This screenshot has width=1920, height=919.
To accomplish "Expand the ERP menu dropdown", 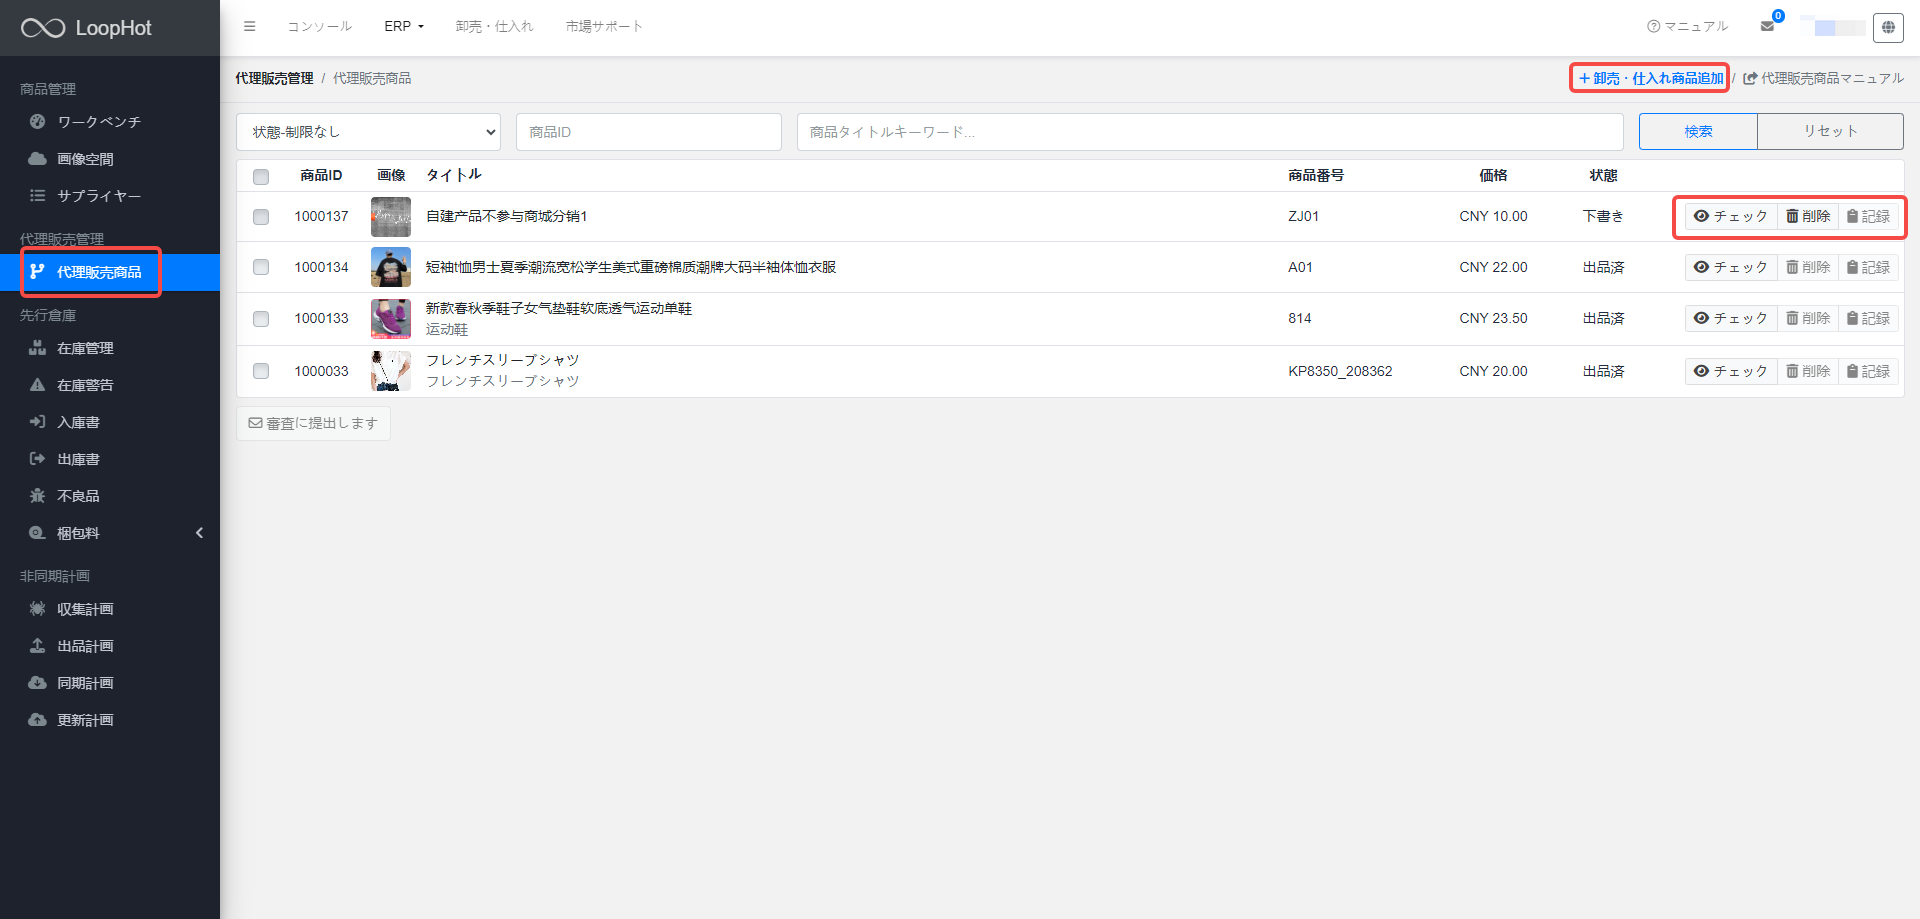I will [404, 26].
